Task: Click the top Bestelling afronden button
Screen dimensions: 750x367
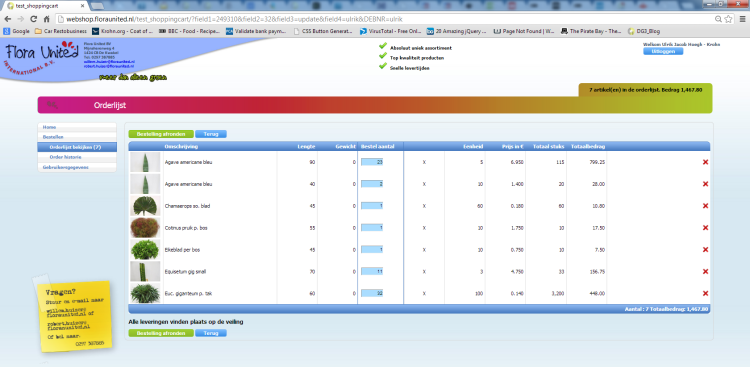Action: (x=161, y=134)
